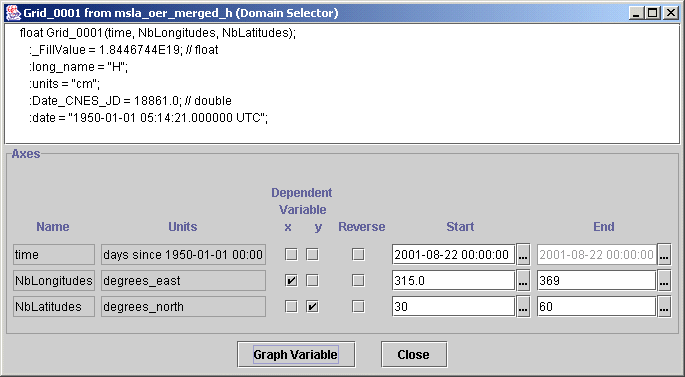685x377 pixels.
Task: Maximize the Domain Selector window
Action: (x=652, y=13)
